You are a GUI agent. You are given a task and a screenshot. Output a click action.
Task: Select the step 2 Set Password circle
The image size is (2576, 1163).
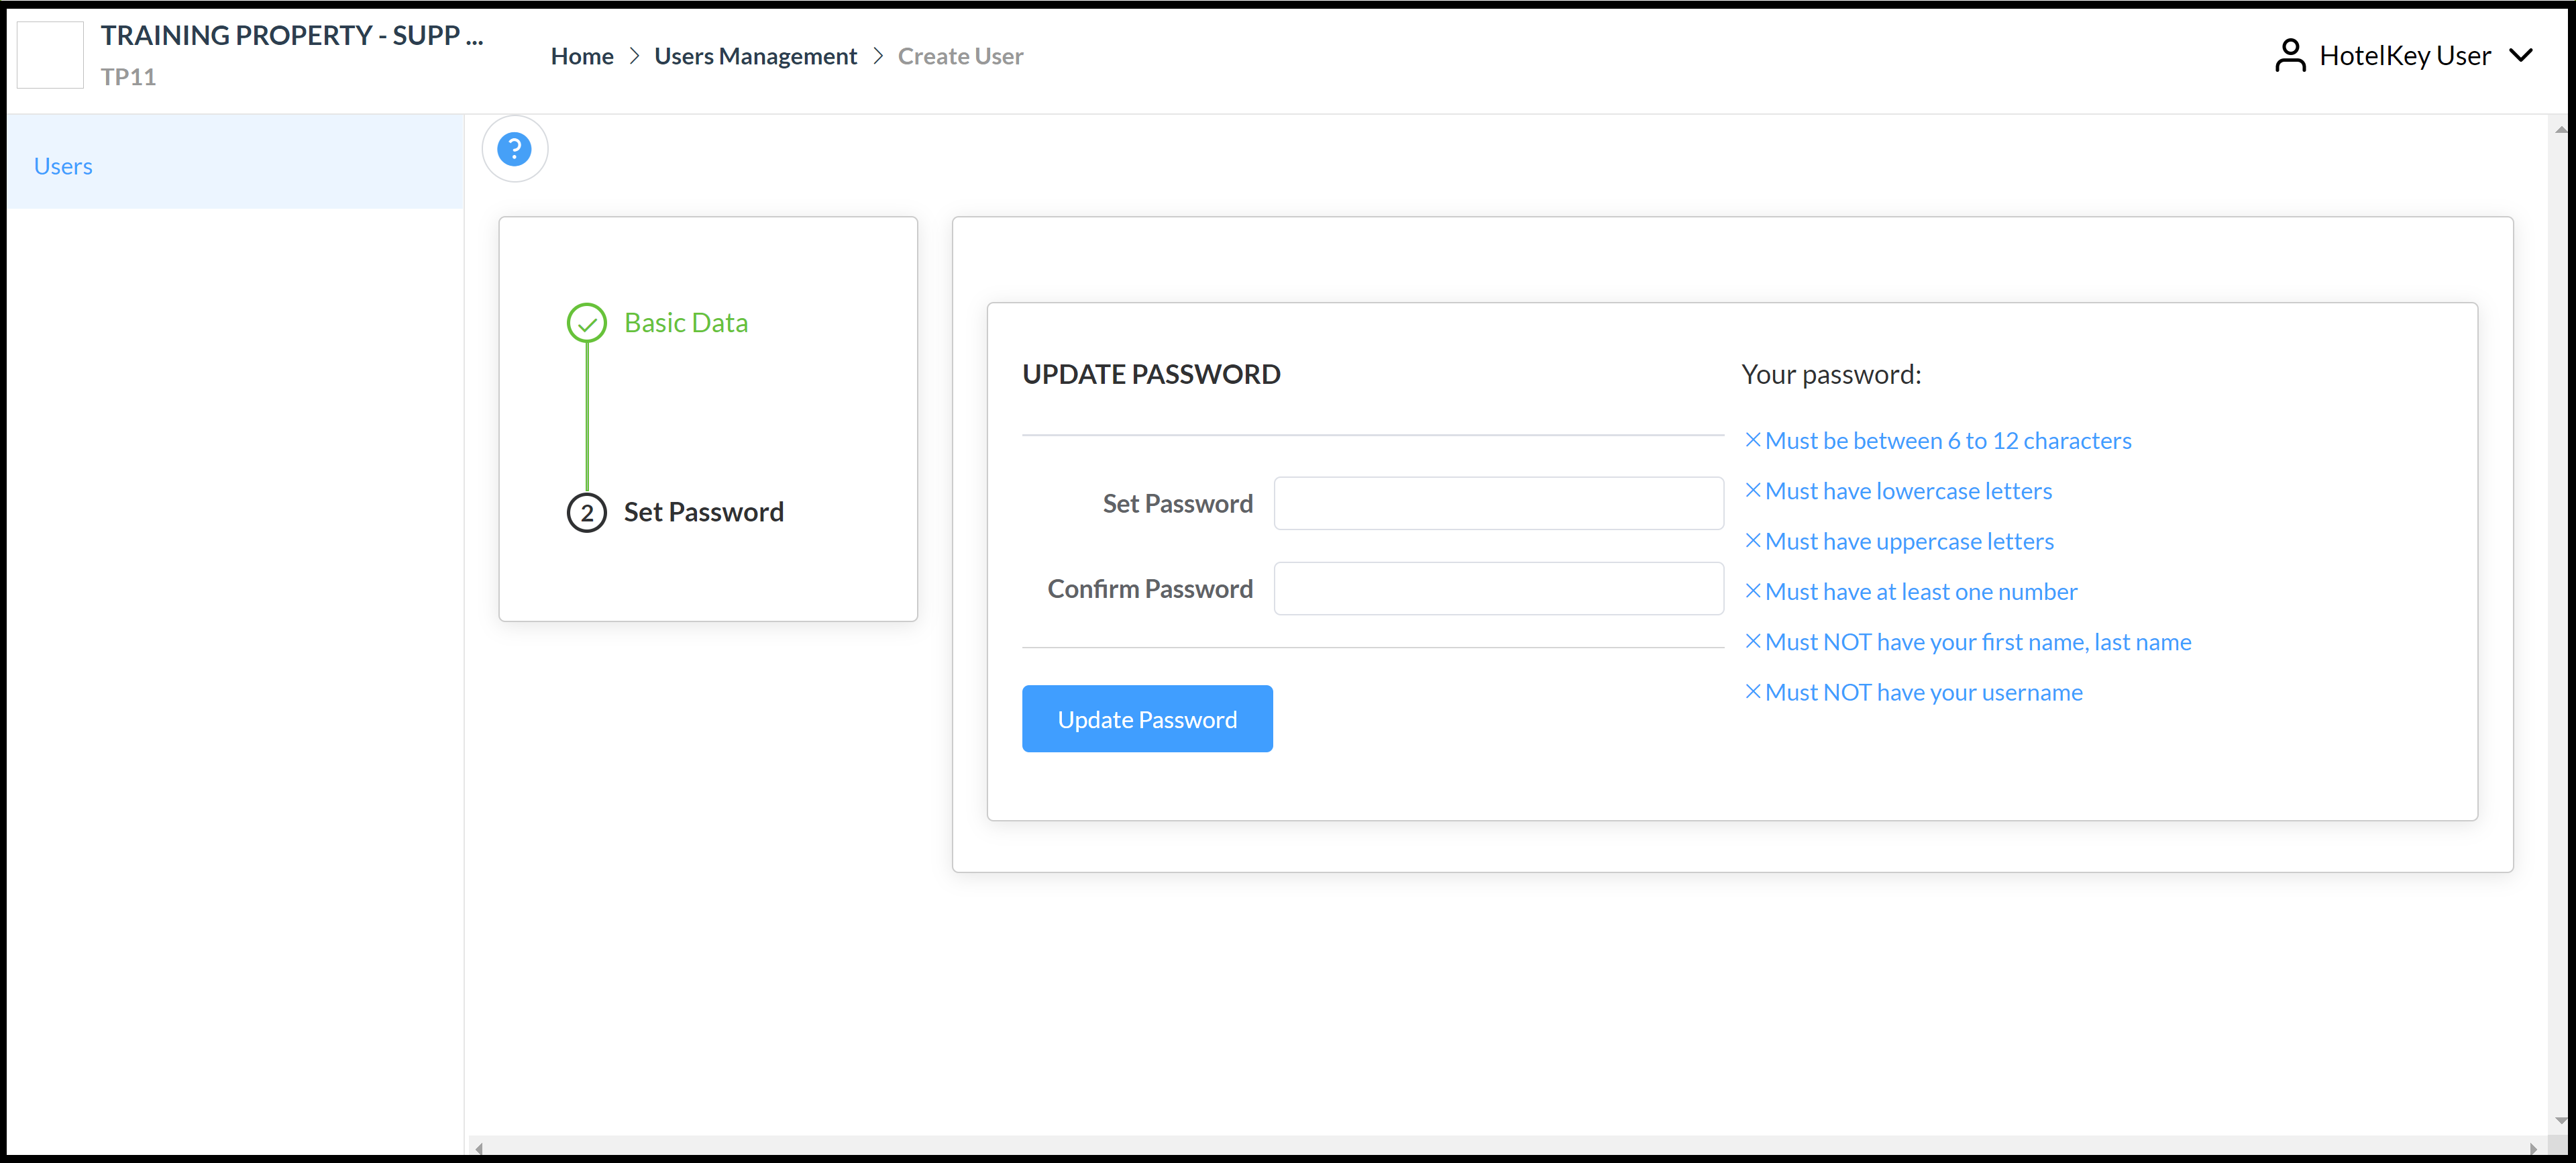click(x=587, y=512)
